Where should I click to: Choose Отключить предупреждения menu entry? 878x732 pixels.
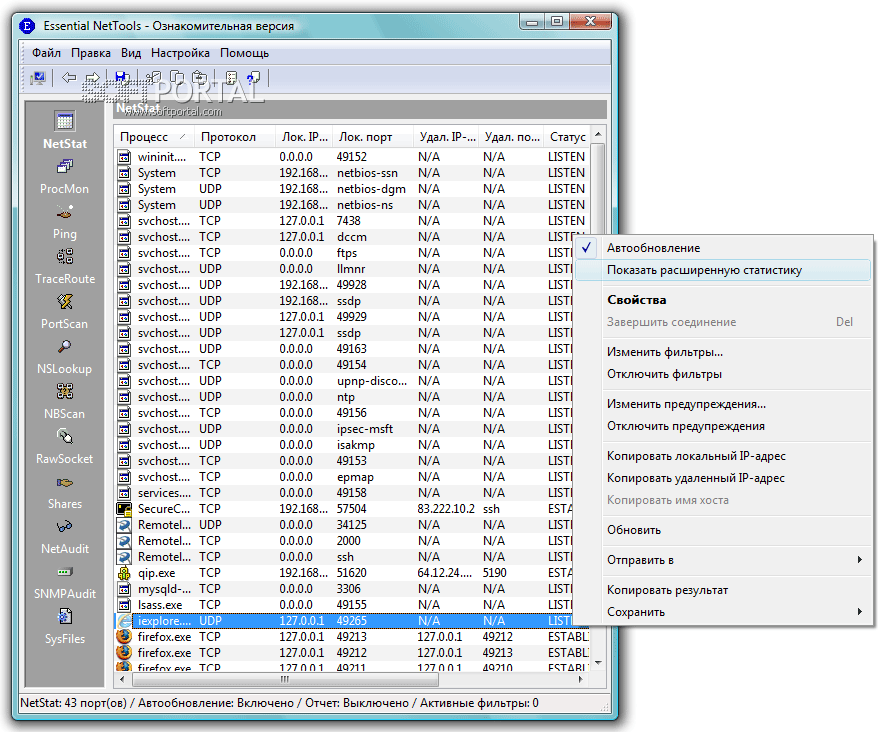click(x=723, y=426)
